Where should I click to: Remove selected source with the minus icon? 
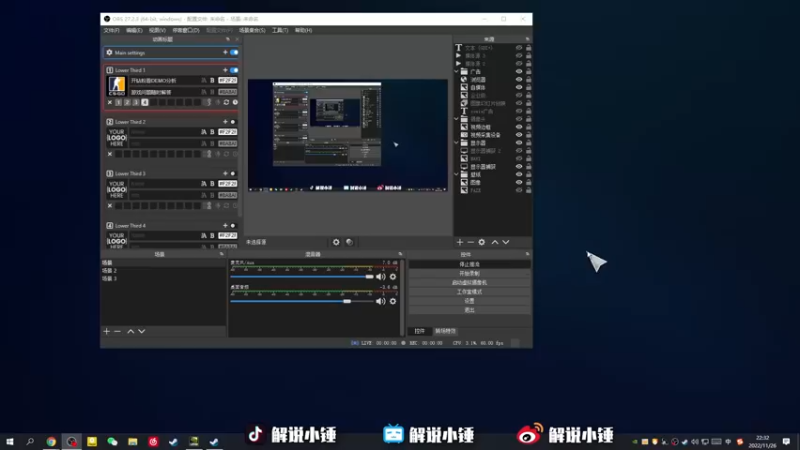point(470,242)
